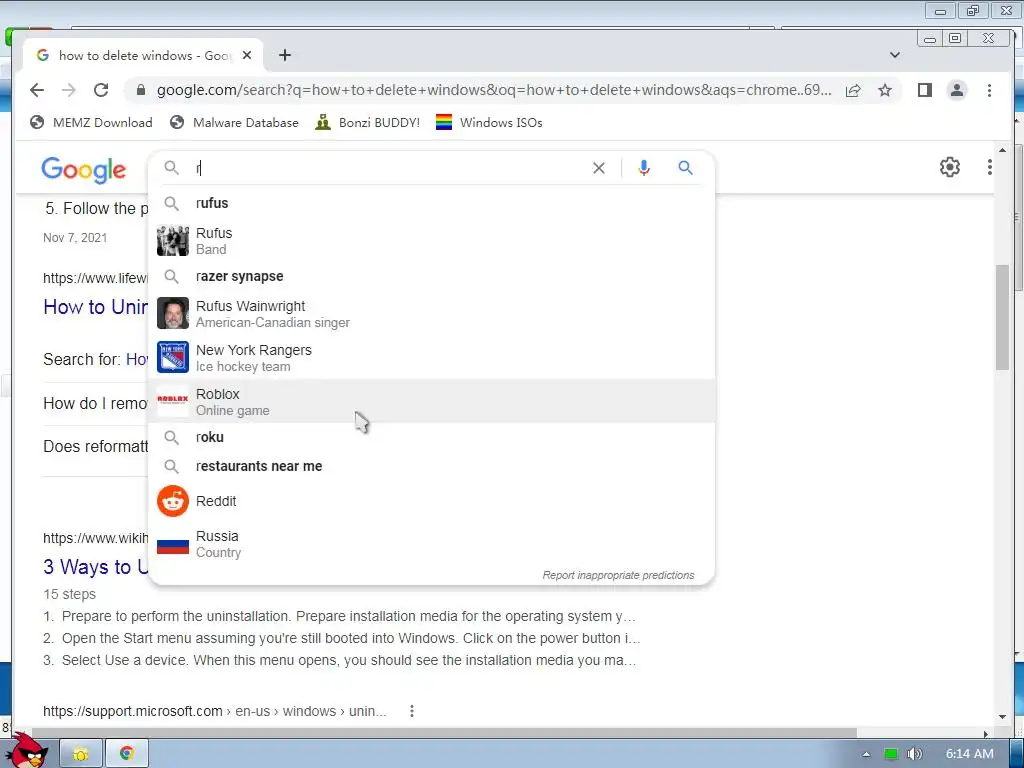Click the Angry Birds start button
This screenshot has width=1024, height=768.
point(27,751)
